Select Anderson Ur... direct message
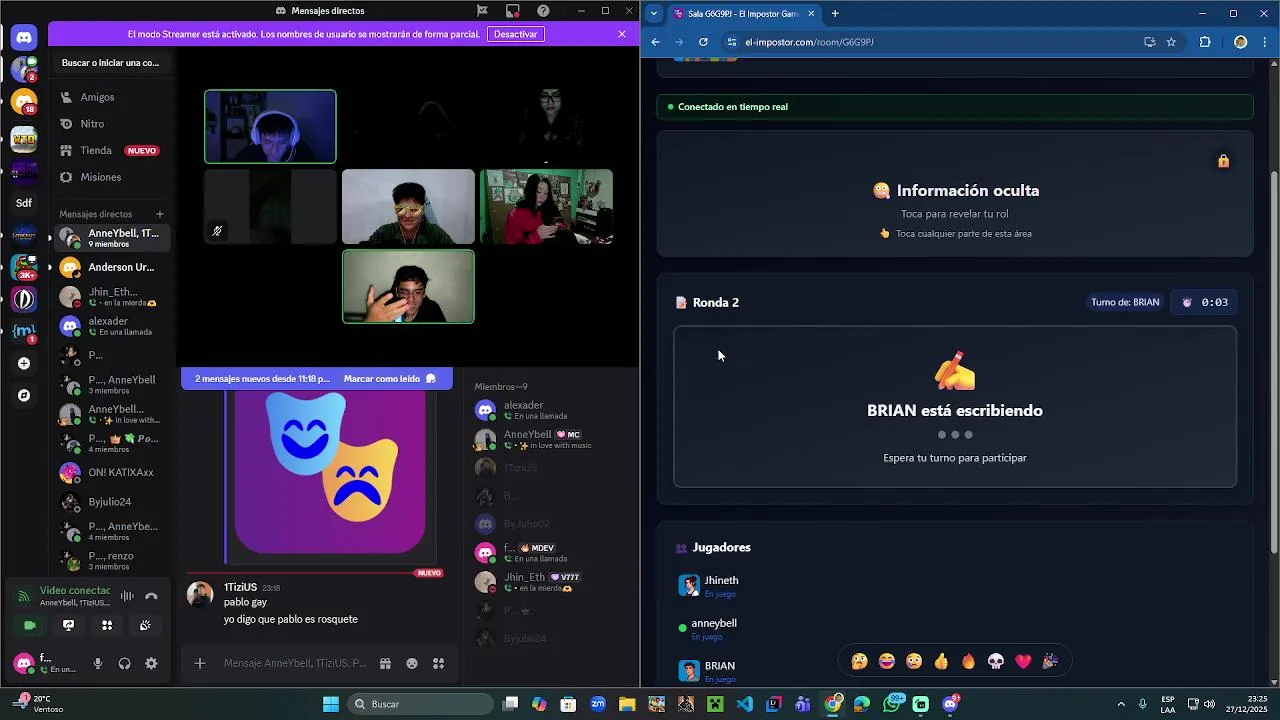 pos(110,267)
